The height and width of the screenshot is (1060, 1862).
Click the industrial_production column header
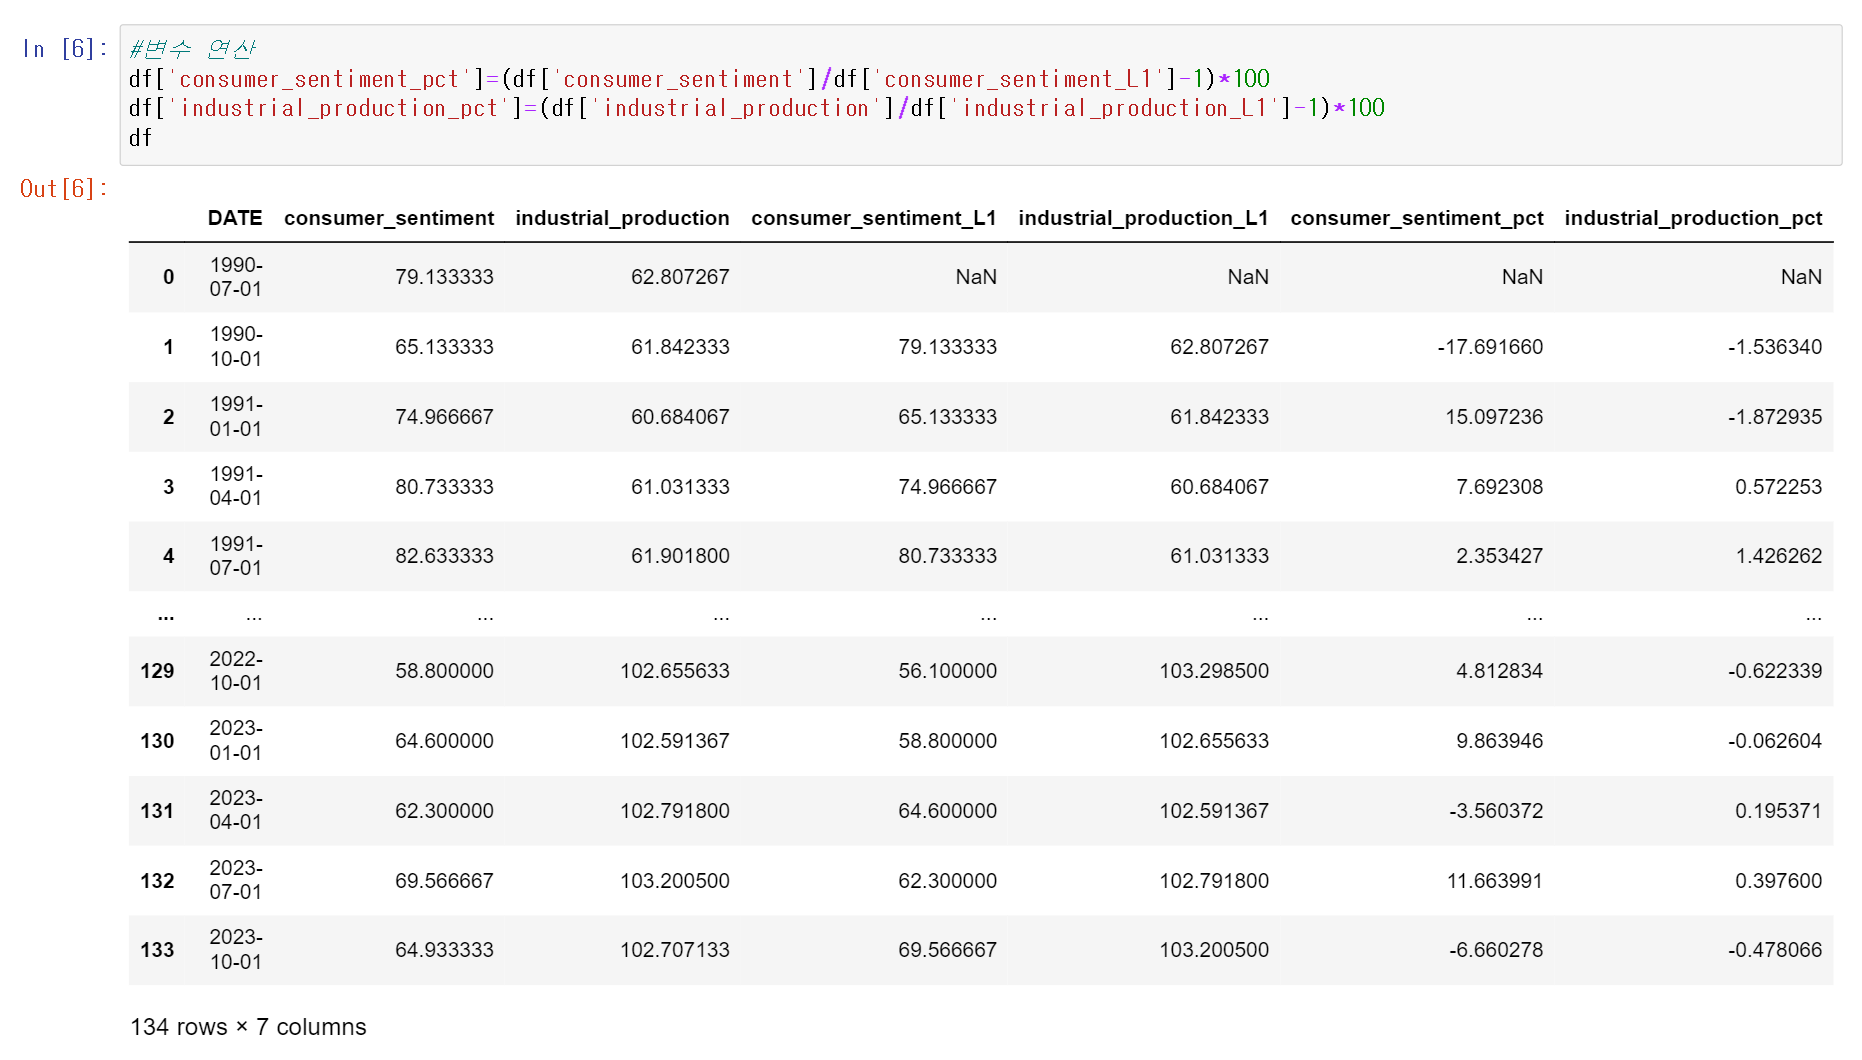(622, 218)
